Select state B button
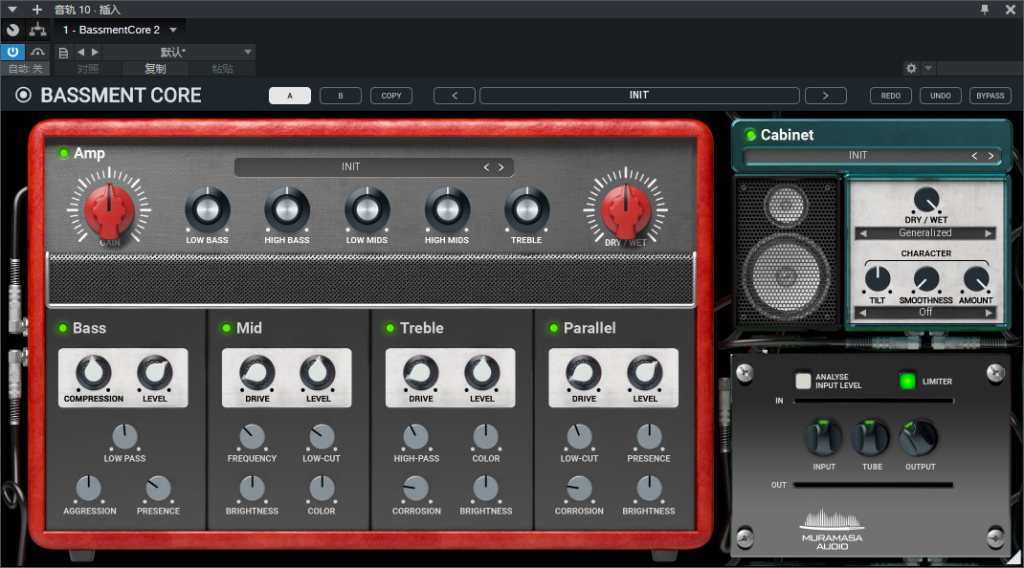This screenshot has width=1024, height=568. pos(340,95)
